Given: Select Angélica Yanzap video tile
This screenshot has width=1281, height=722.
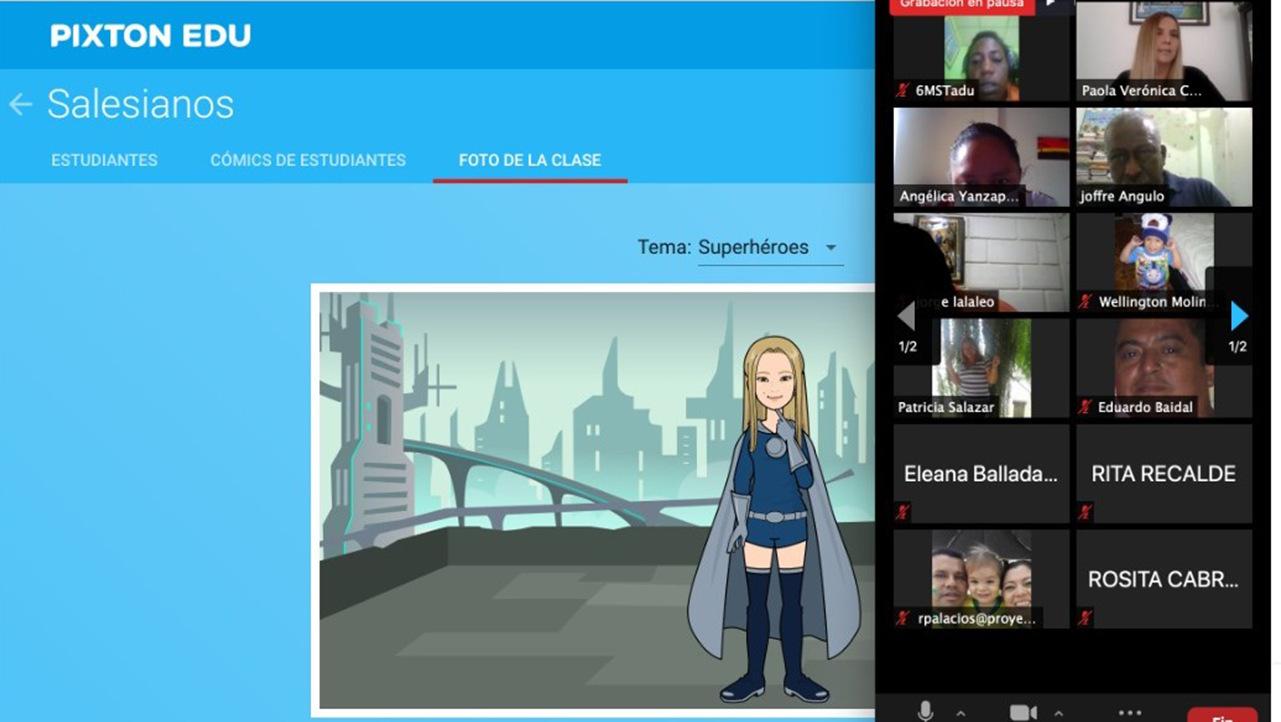Looking at the screenshot, I should (981, 157).
